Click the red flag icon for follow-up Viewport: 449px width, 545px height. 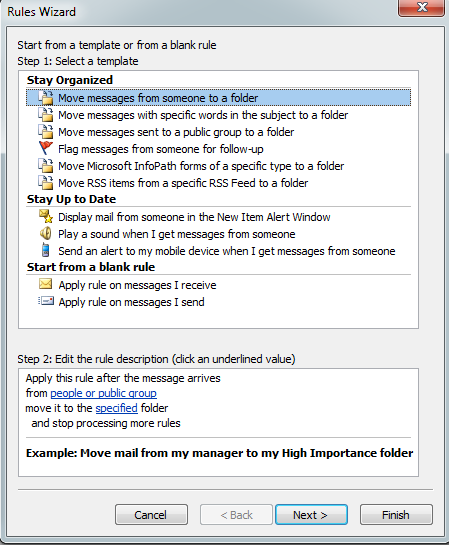click(46, 148)
